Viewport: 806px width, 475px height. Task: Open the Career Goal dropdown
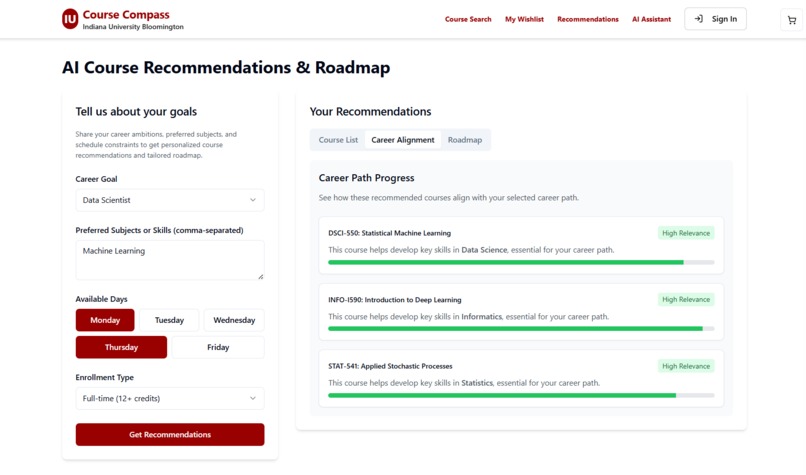(x=170, y=200)
